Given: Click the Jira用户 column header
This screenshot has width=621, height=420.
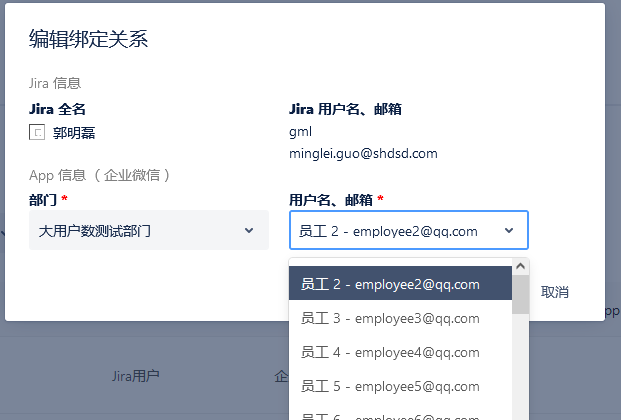Looking at the screenshot, I should tap(135, 376).
